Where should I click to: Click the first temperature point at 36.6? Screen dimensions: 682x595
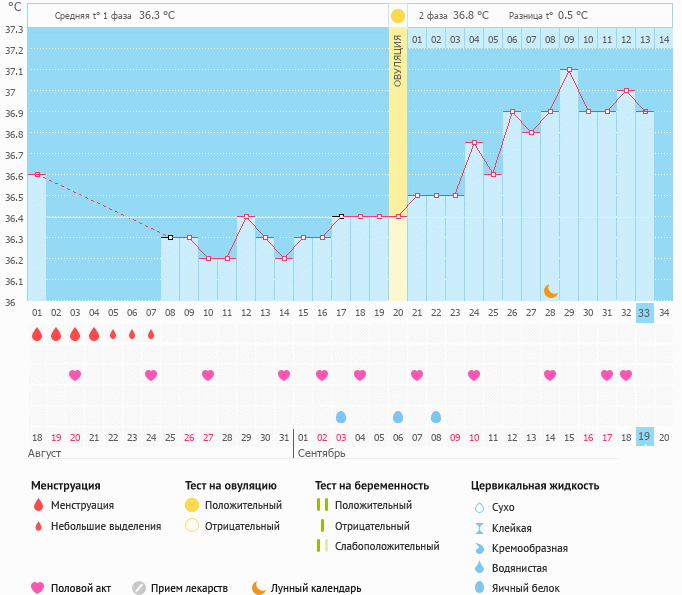tap(37, 175)
